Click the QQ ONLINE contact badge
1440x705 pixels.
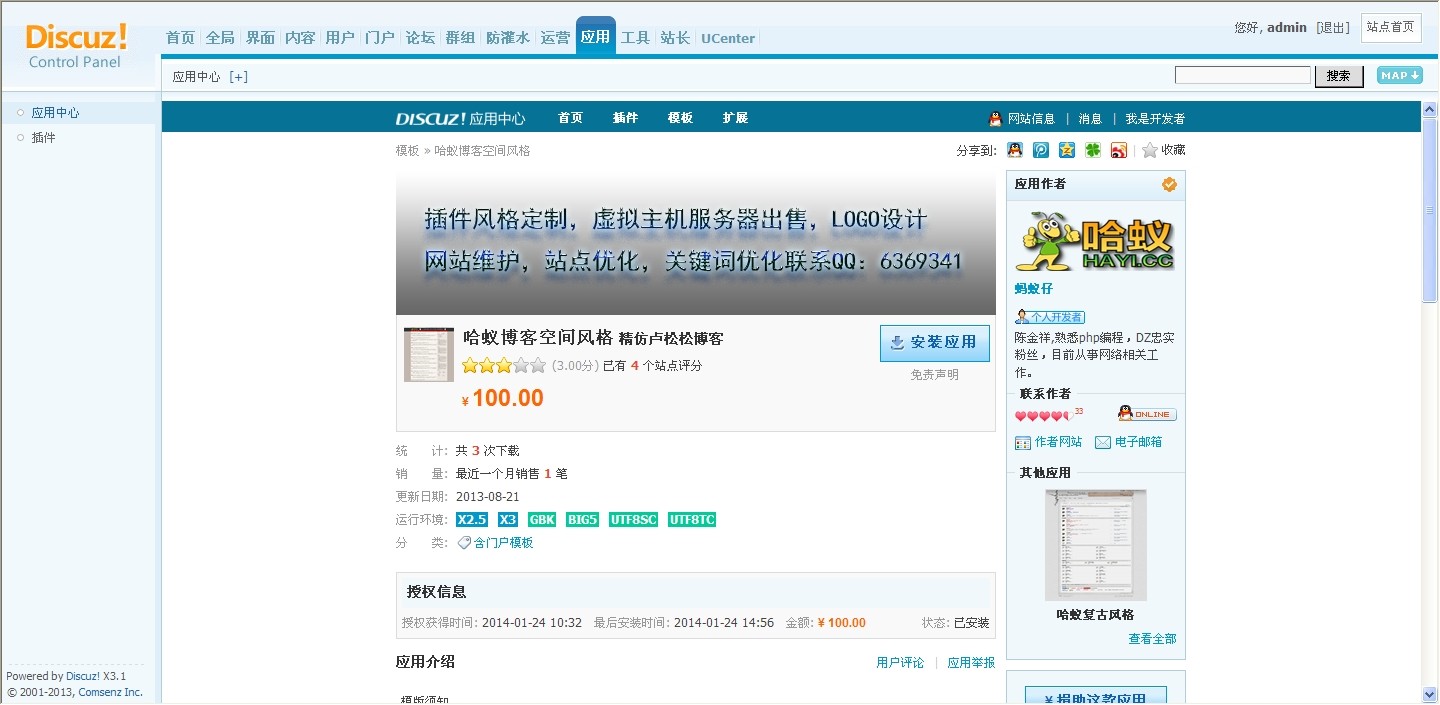pyautogui.click(x=1147, y=413)
